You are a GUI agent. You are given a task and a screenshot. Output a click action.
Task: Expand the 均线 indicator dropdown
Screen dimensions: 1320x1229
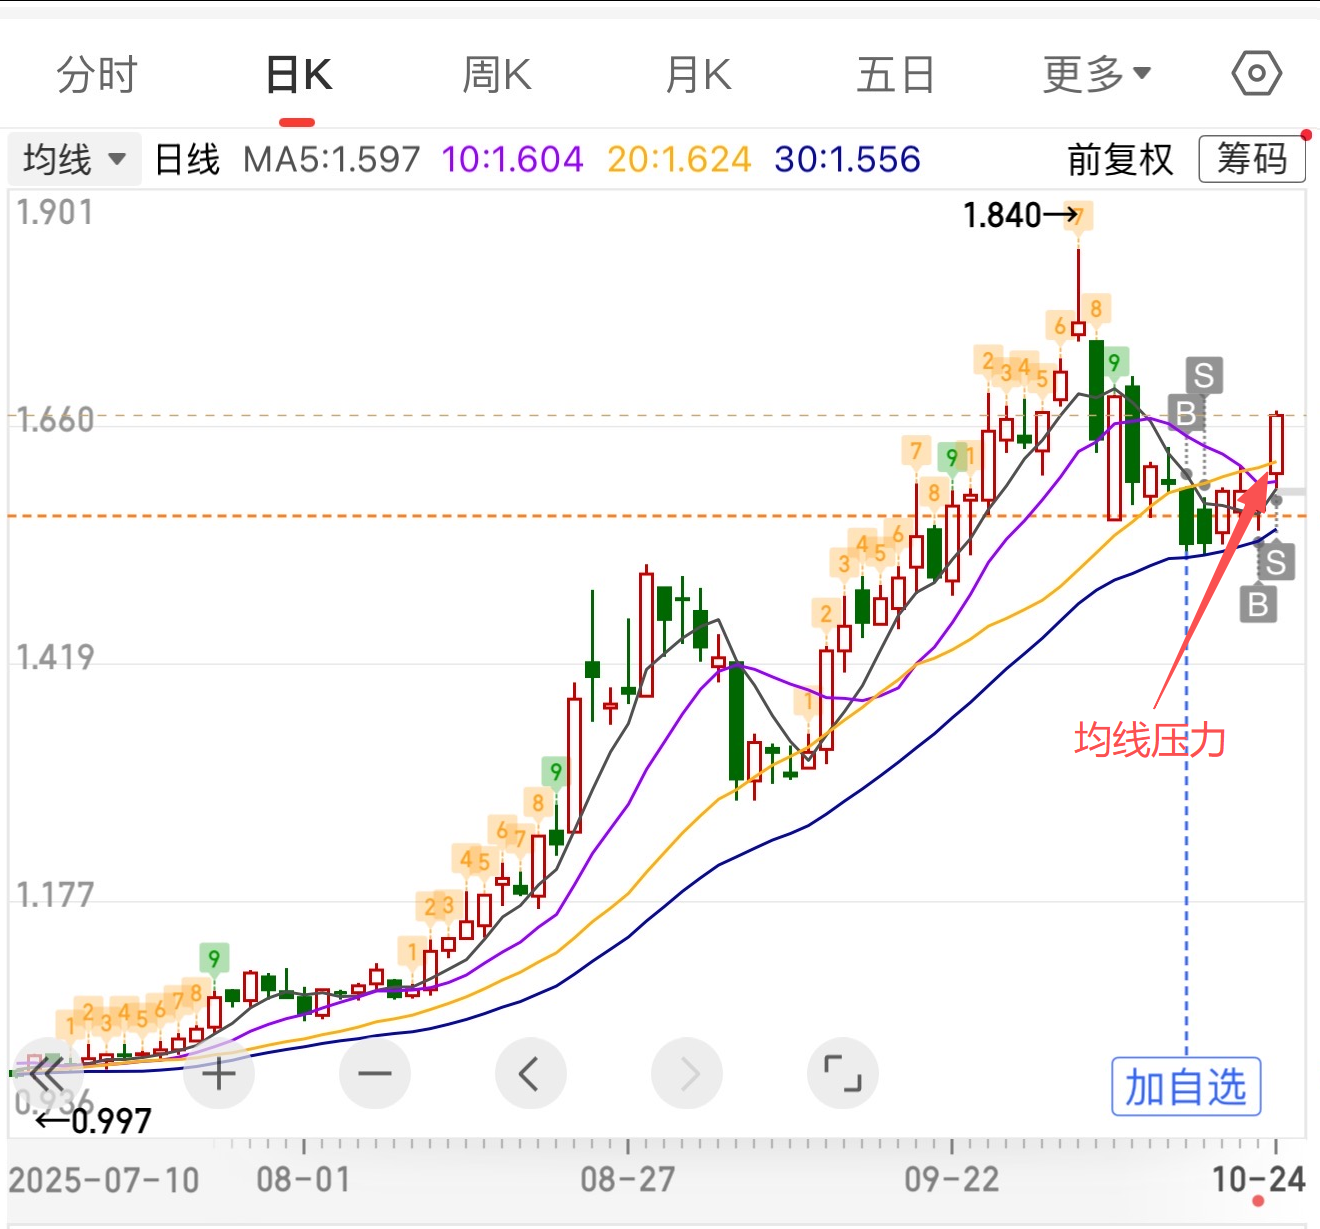74,159
